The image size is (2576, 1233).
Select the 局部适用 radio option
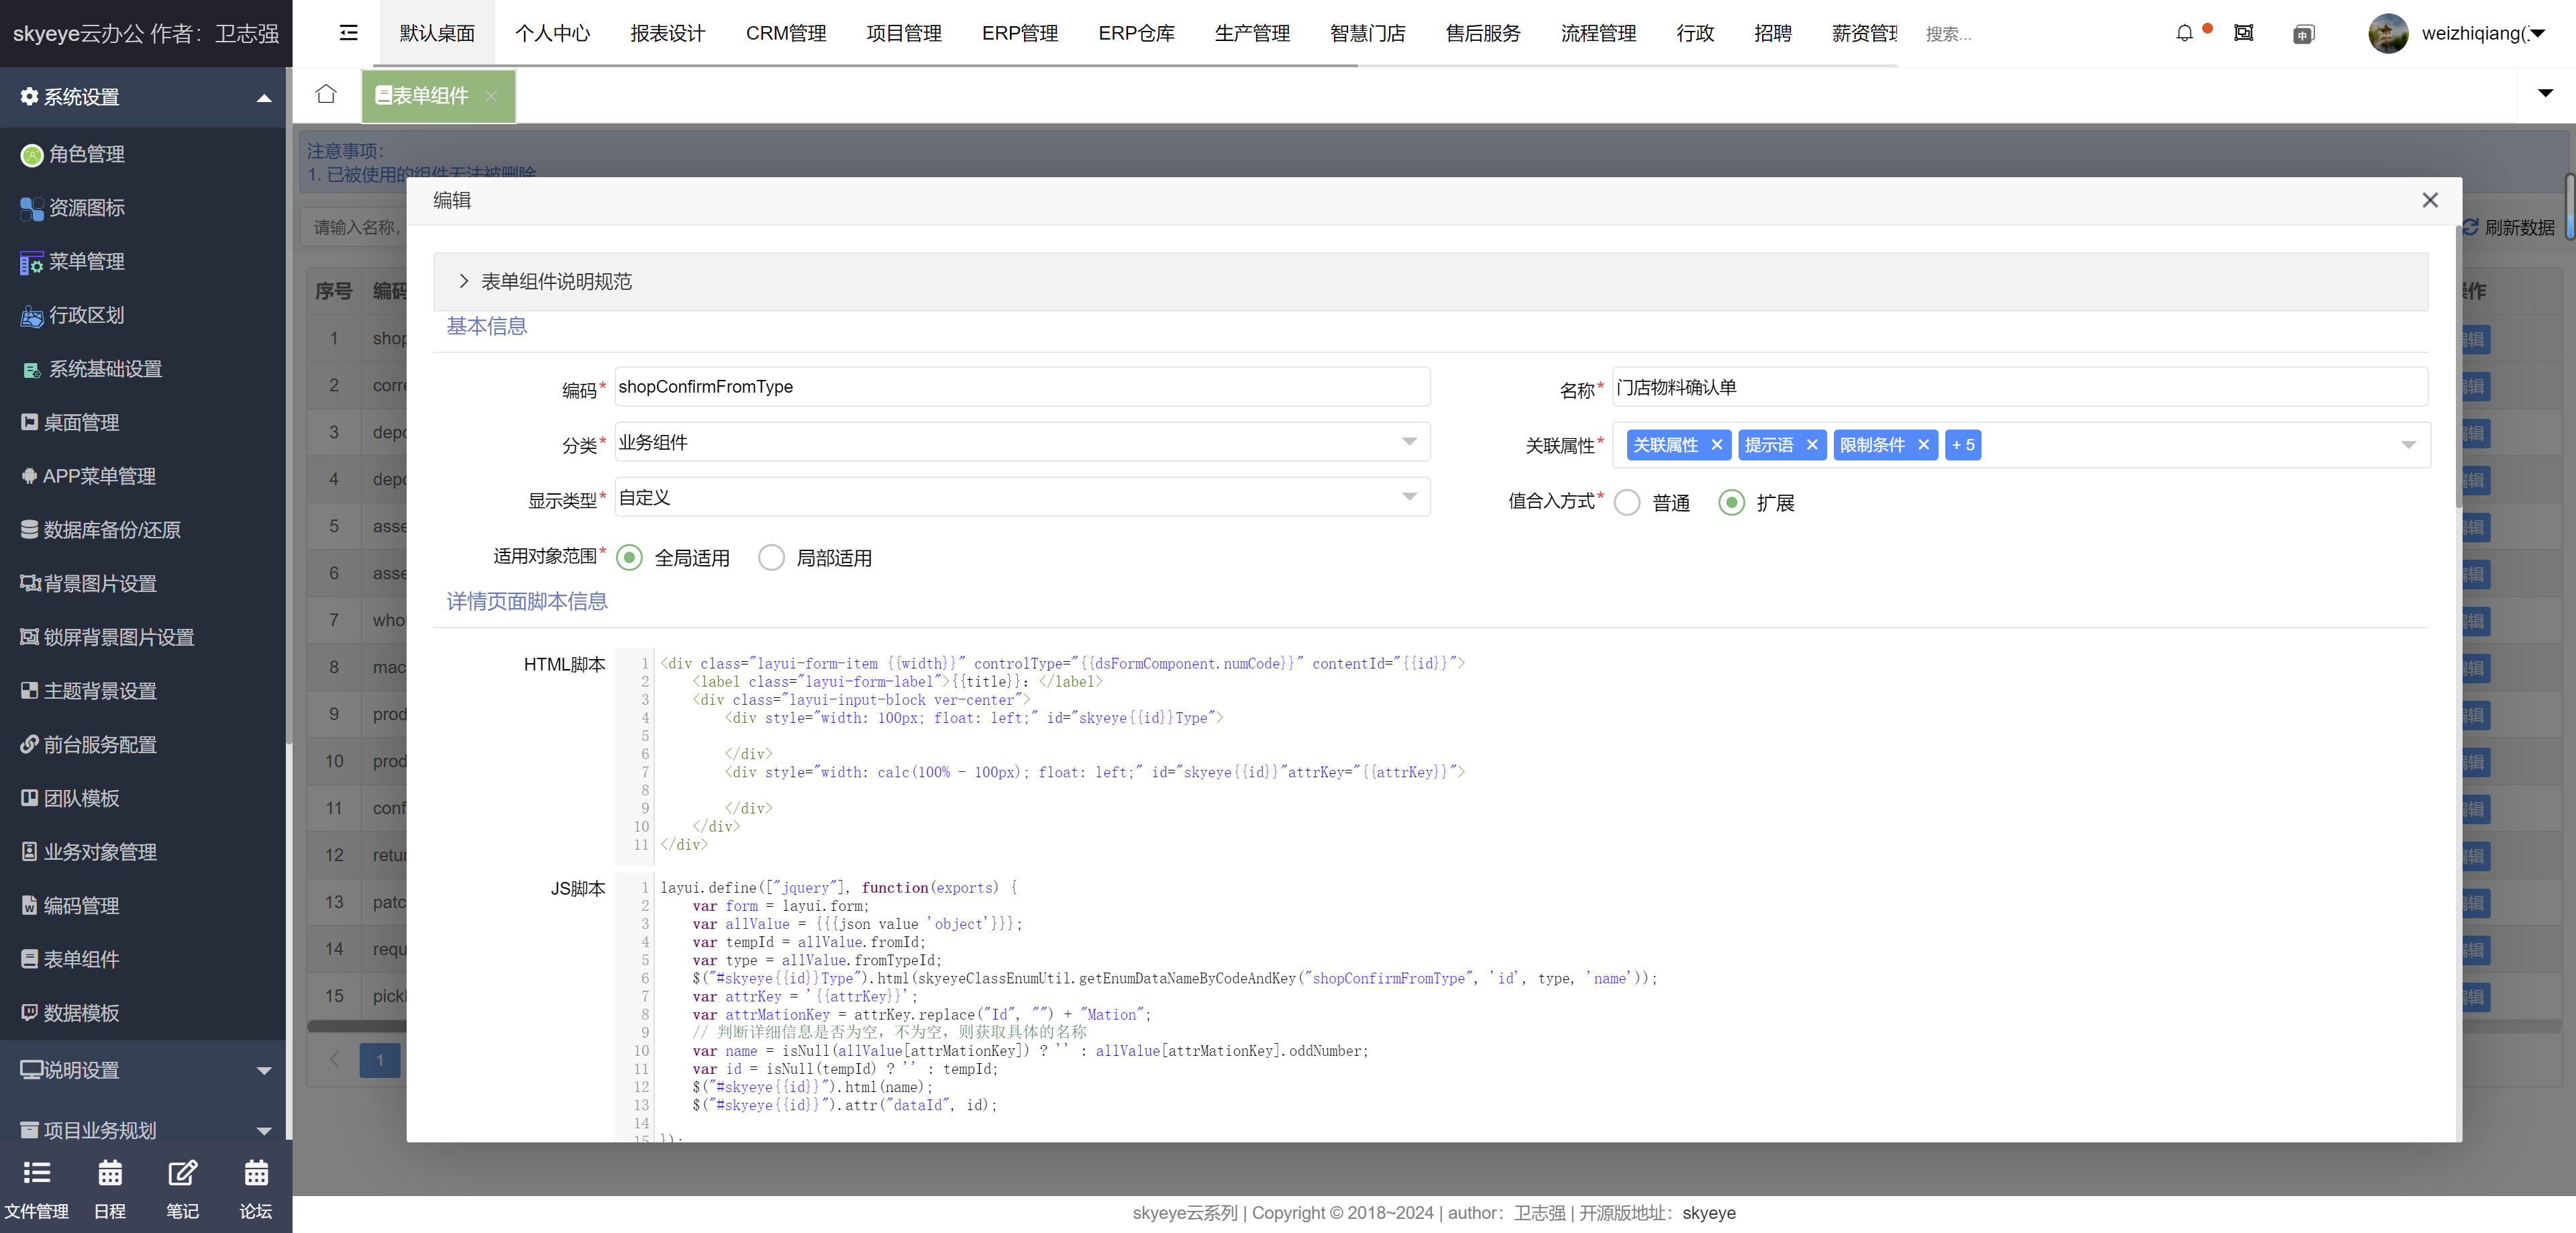coord(771,558)
